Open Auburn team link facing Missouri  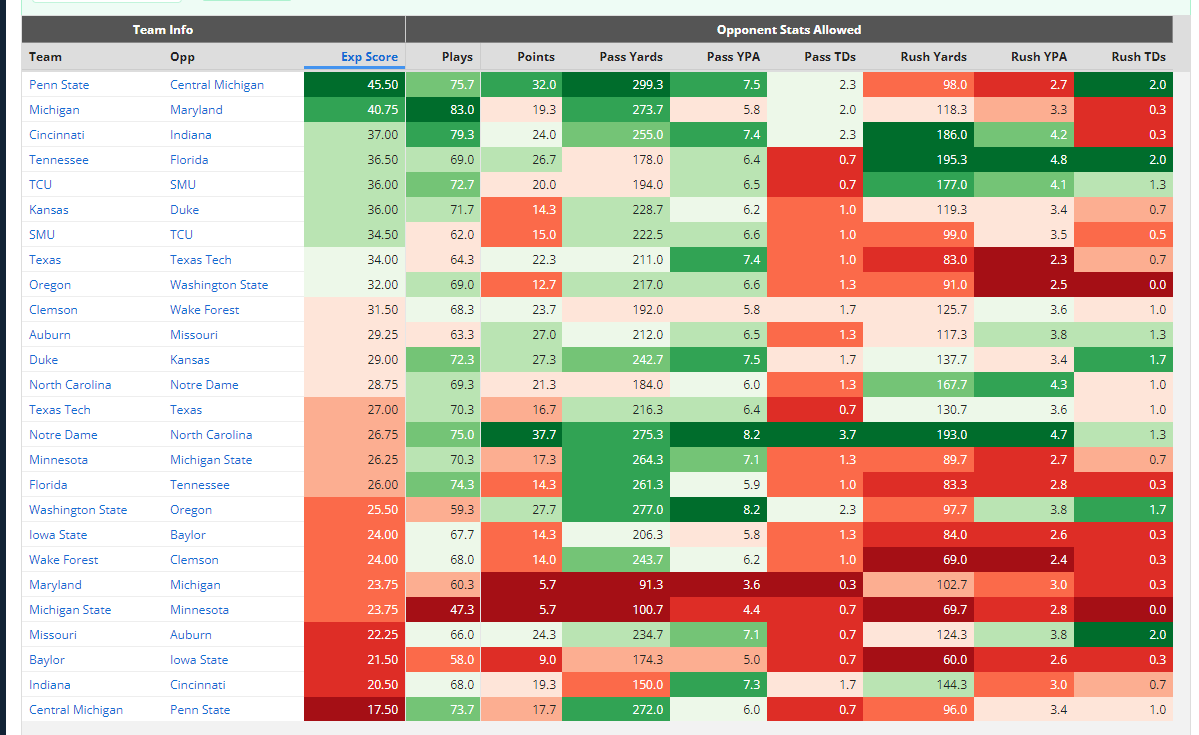coord(50,335)
